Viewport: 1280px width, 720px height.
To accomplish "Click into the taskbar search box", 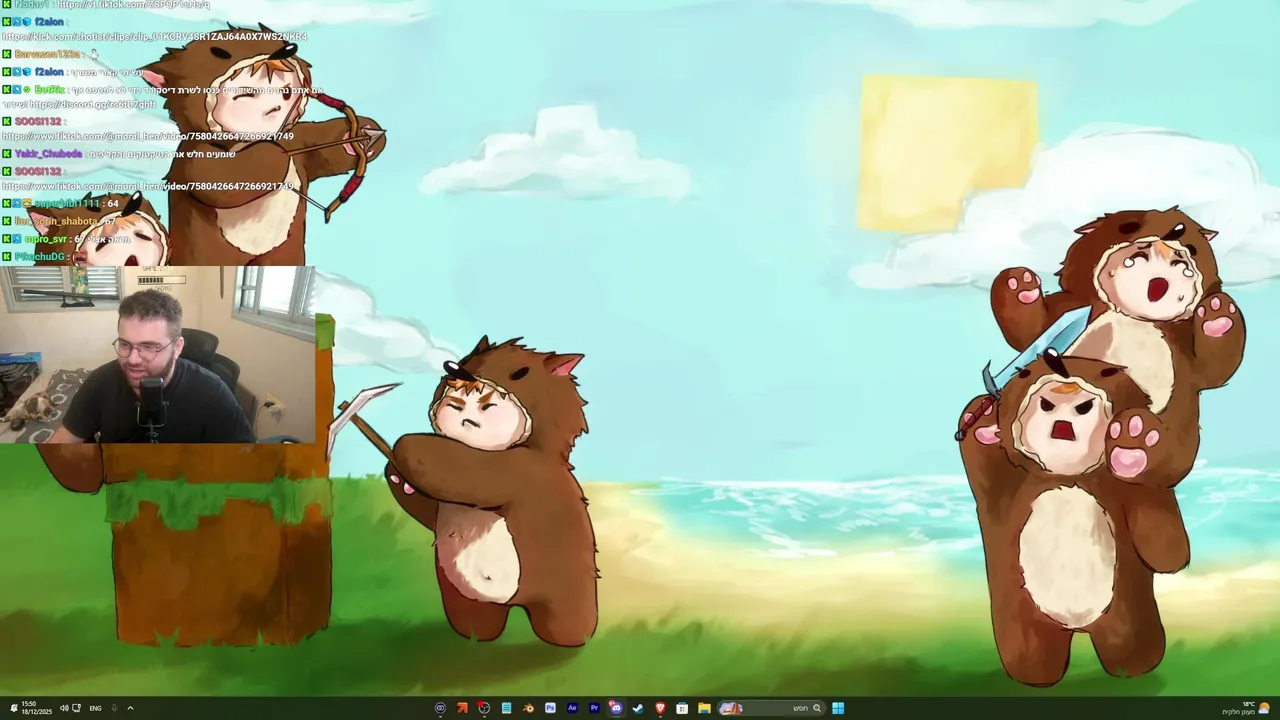I will point(771,708).
